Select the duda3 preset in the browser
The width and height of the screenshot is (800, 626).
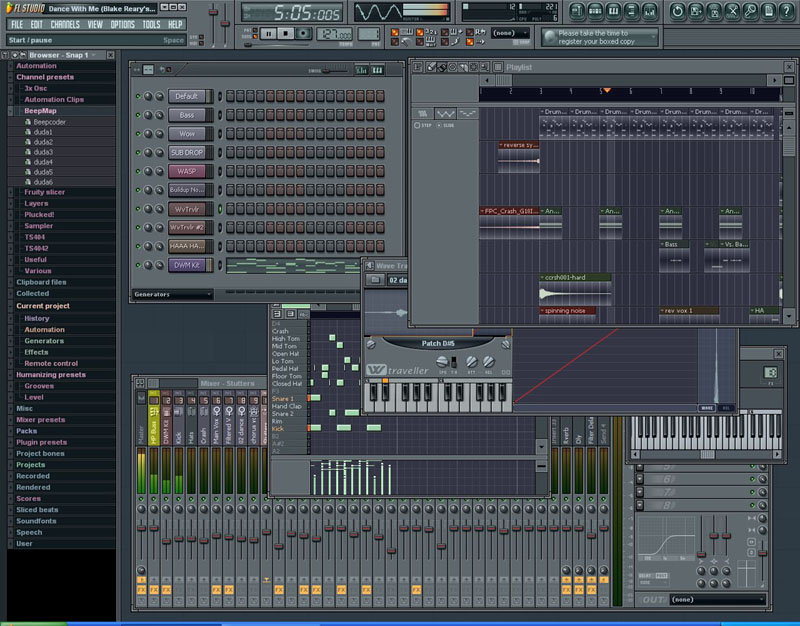[43, 152]
